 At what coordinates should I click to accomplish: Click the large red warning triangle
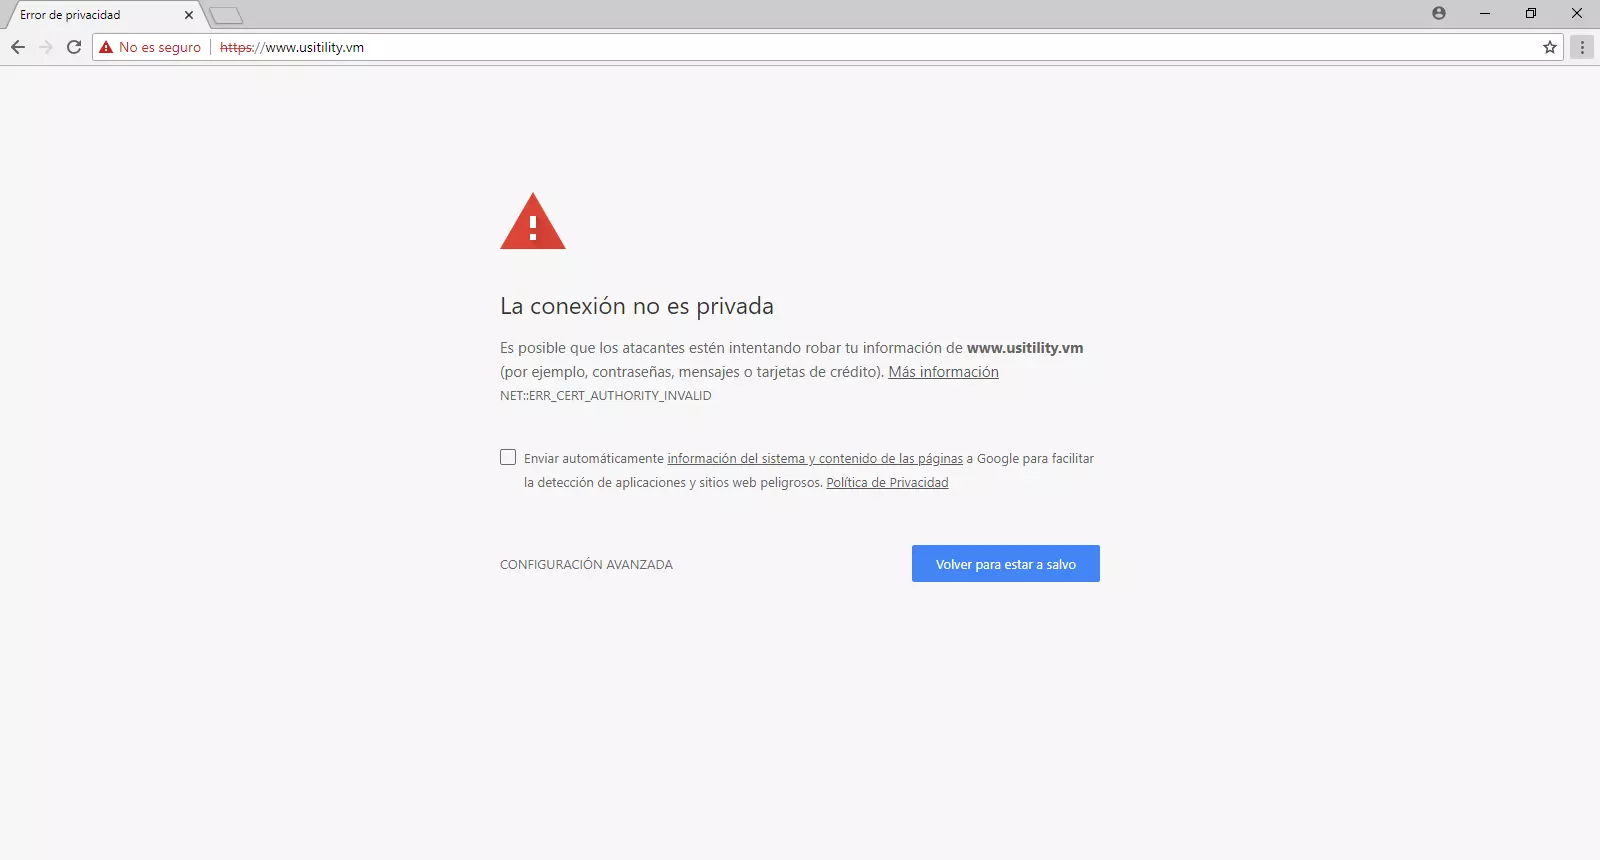click(533, 223)
